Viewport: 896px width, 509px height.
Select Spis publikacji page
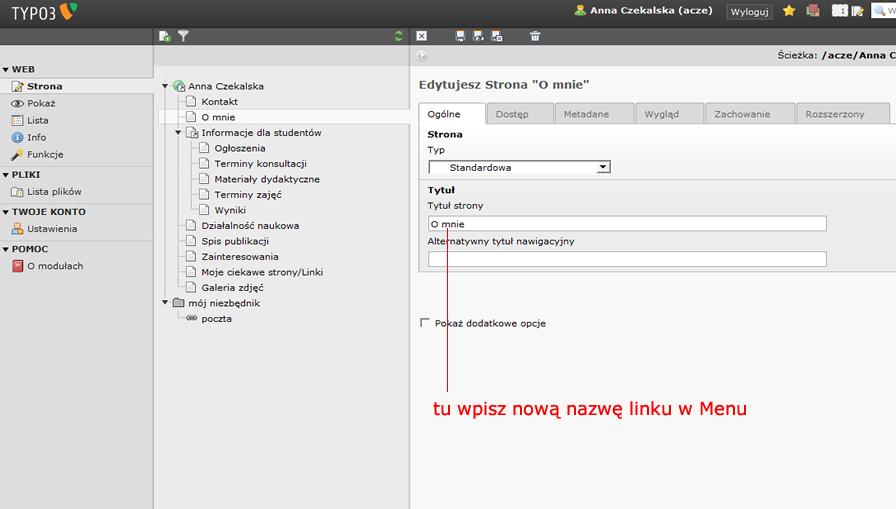click(235, 241)
